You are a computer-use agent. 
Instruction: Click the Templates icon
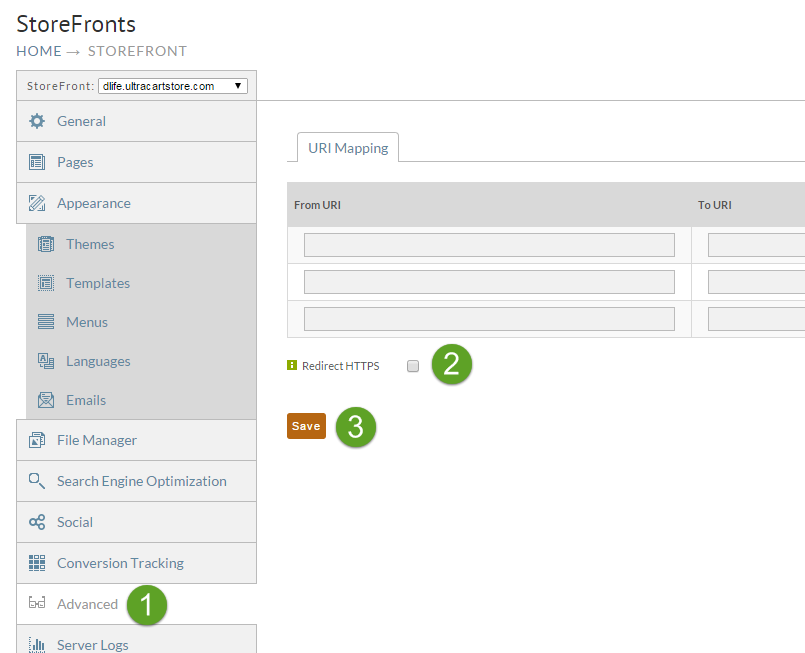[x=46, y=283]
